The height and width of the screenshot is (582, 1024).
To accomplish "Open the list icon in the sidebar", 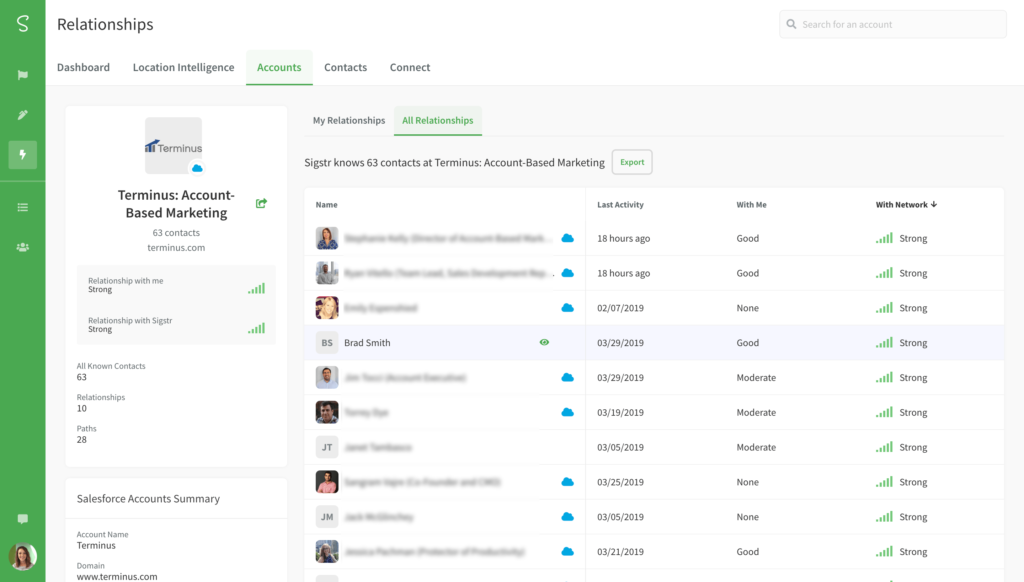I will point(23,208).
